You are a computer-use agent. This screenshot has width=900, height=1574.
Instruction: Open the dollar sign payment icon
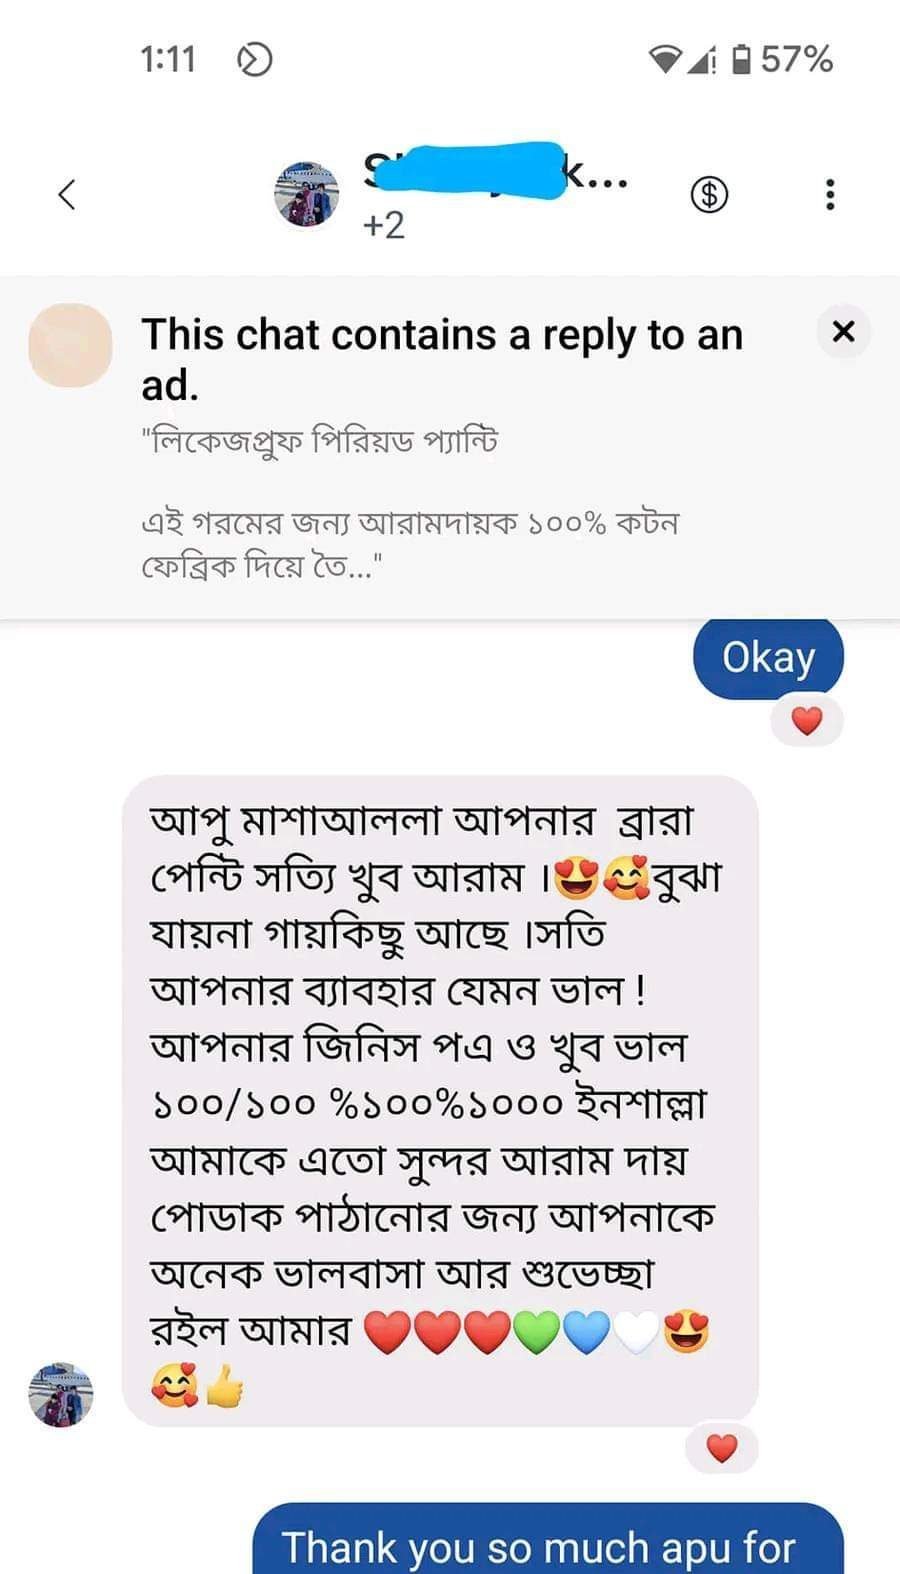[x=709, y=194]
